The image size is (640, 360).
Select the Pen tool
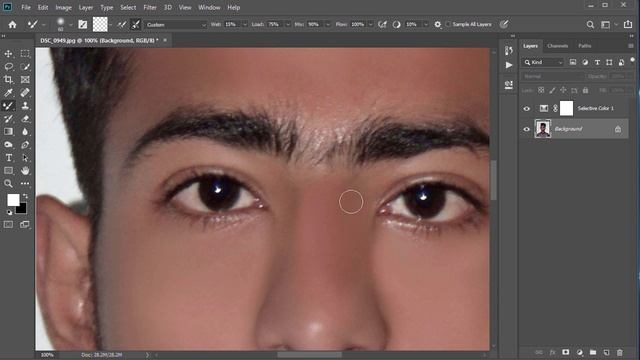coord(25,144)
